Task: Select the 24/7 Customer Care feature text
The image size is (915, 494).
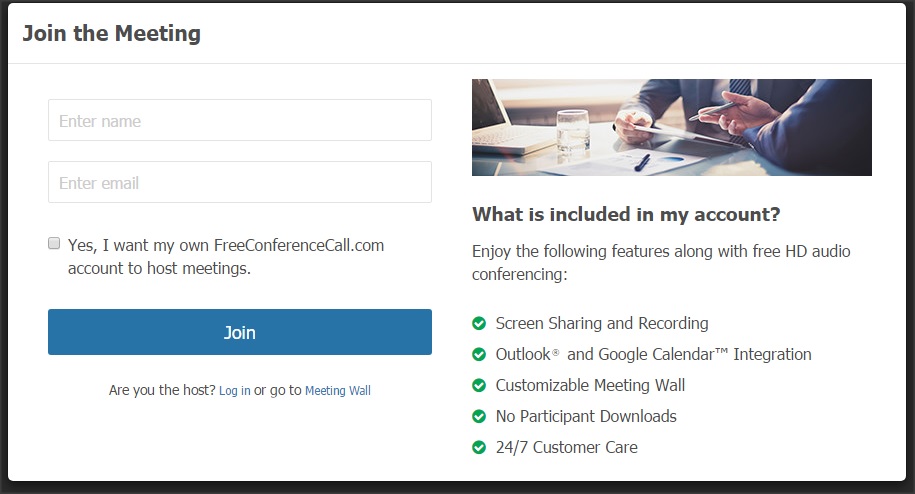Action: click(x=567, y=447)
